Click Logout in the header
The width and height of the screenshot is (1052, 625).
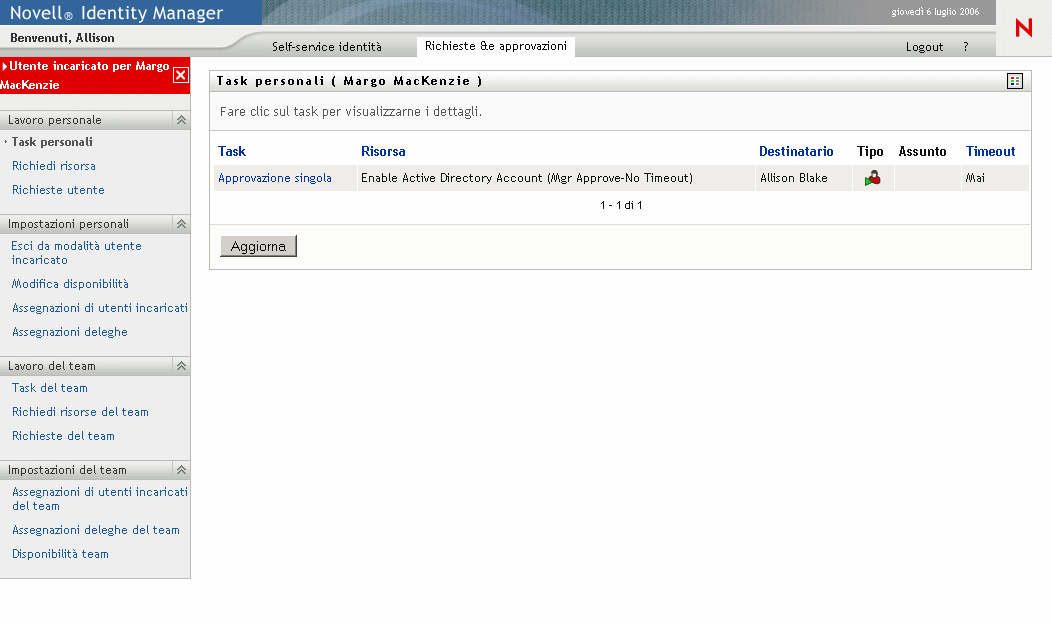pos(924,47)
